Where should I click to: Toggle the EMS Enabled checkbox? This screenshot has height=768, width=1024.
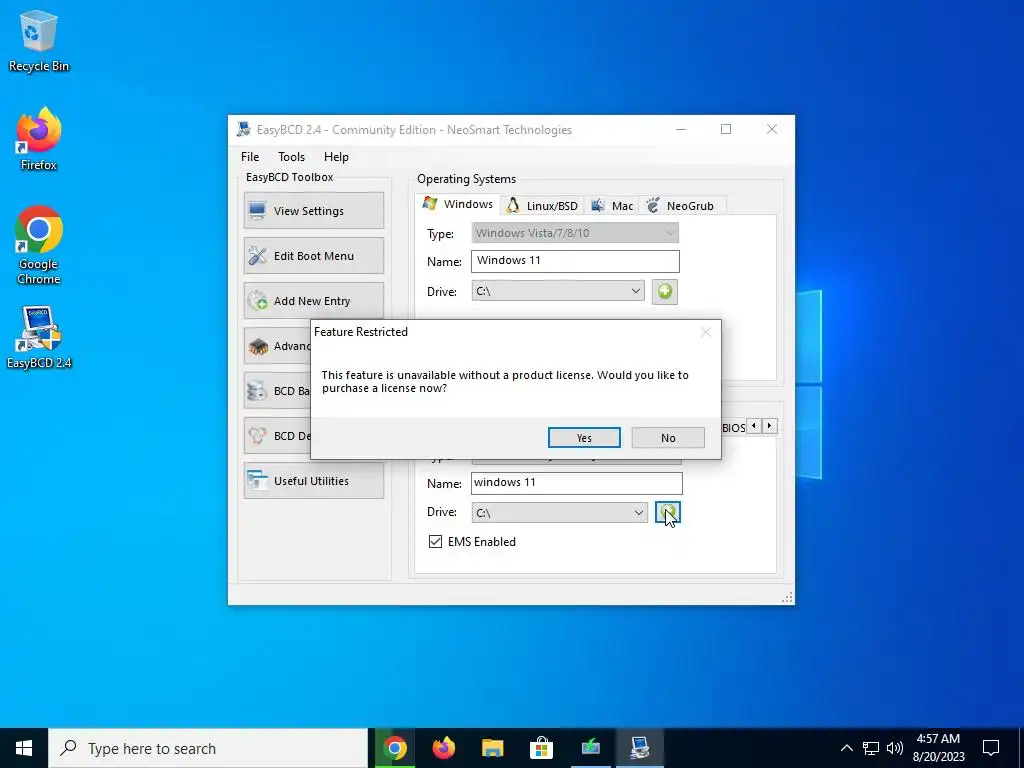click(x=435, y=541)
